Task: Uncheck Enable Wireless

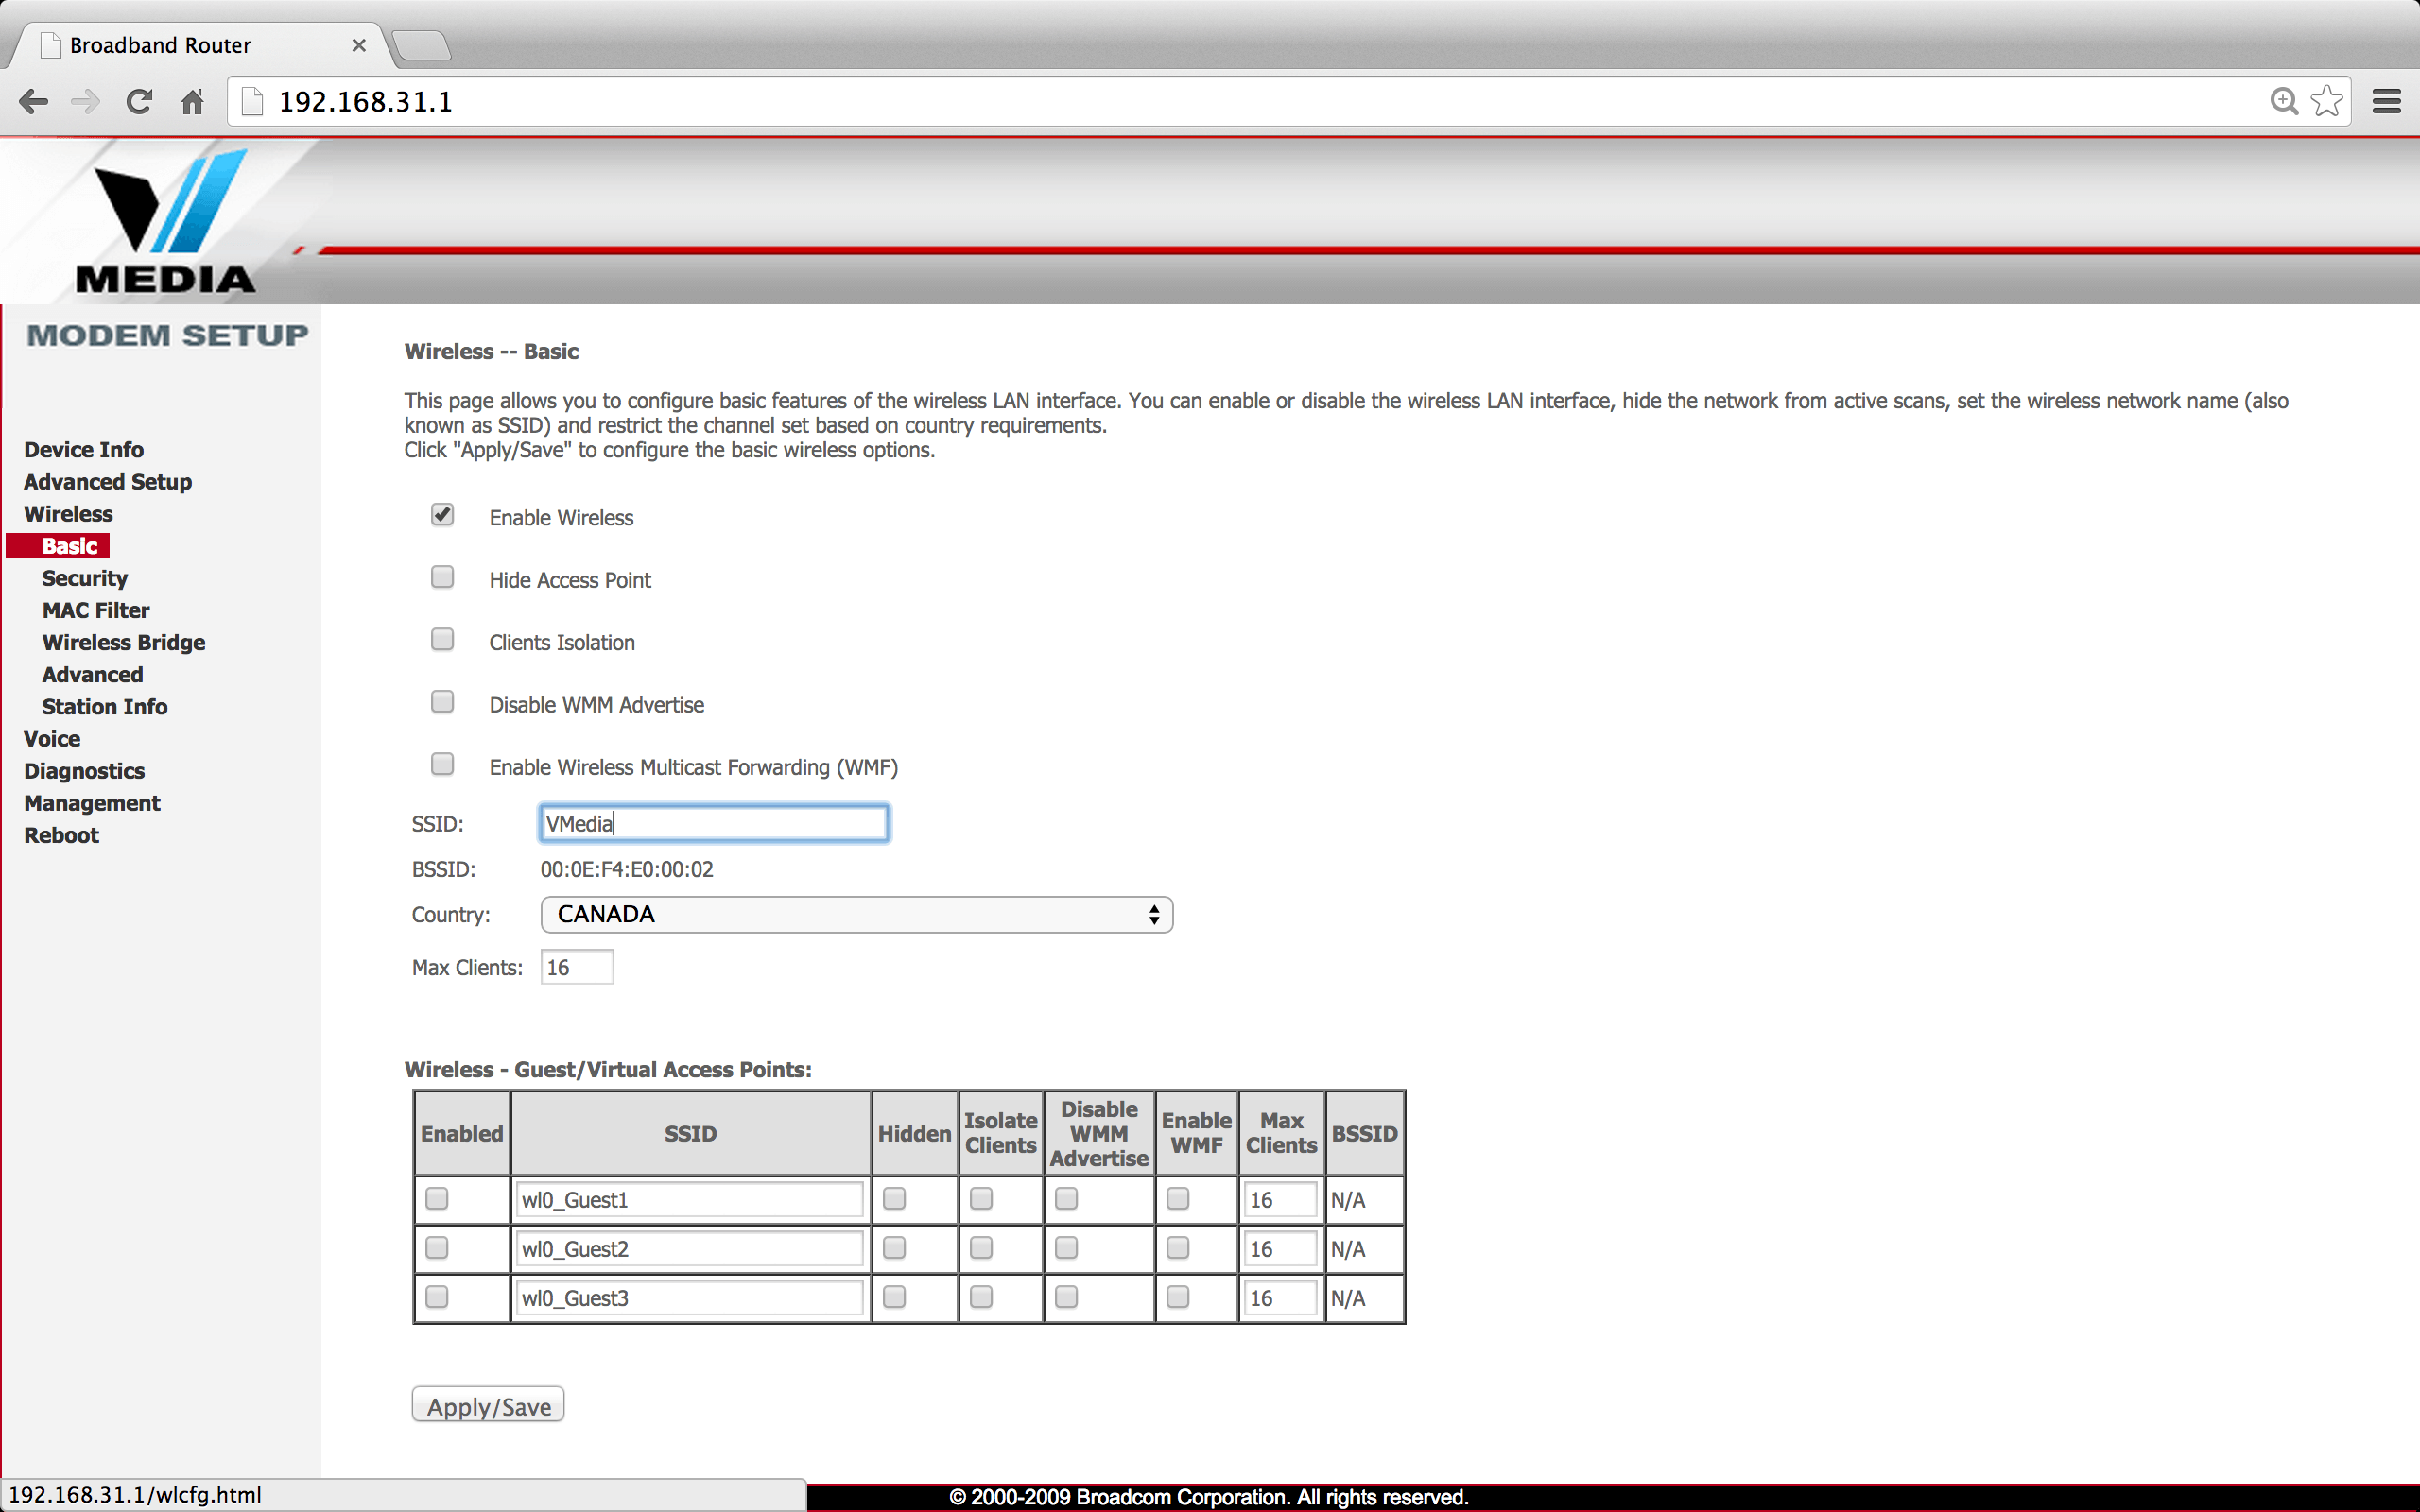Action: 442,515
